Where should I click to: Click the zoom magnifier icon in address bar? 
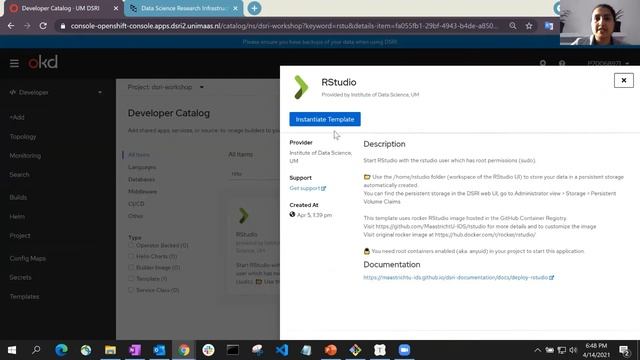513,26
